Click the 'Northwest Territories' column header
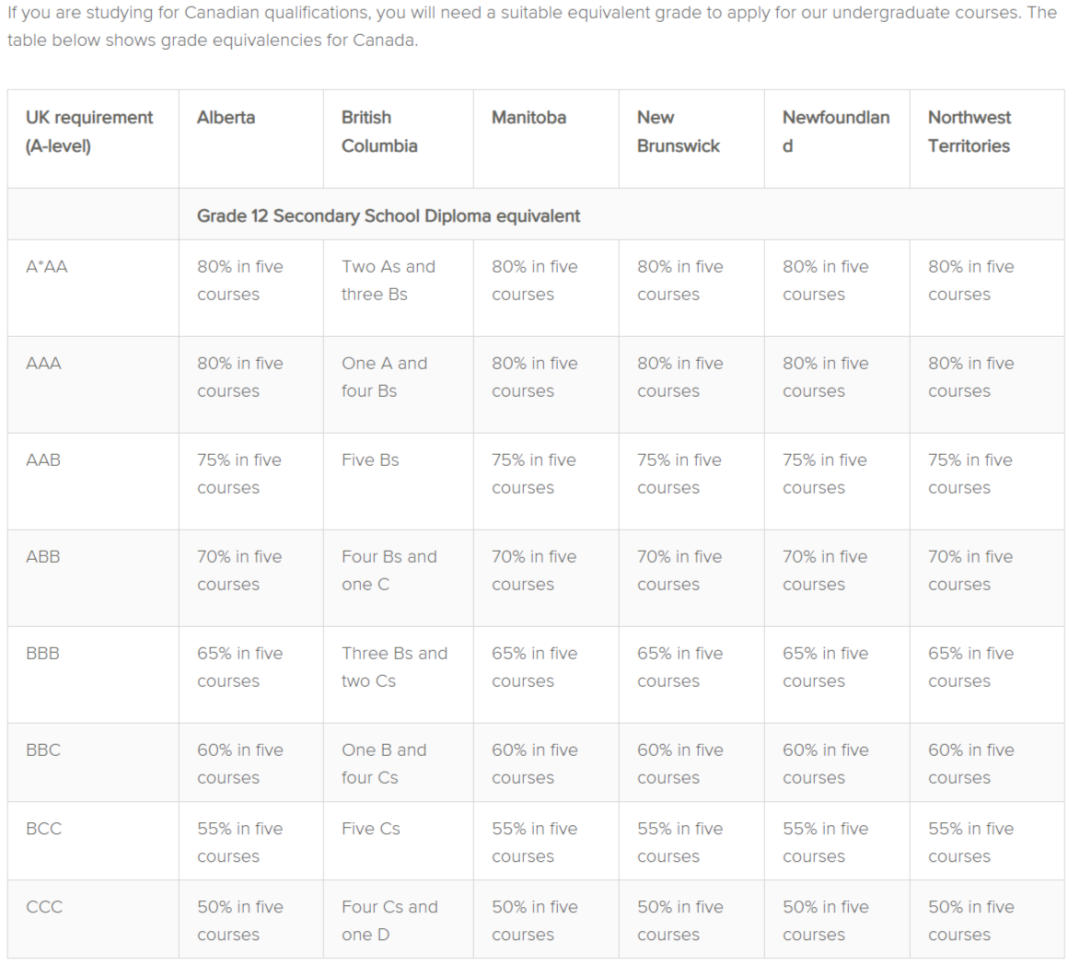1080x965 pixels. [x=987, y=138]
